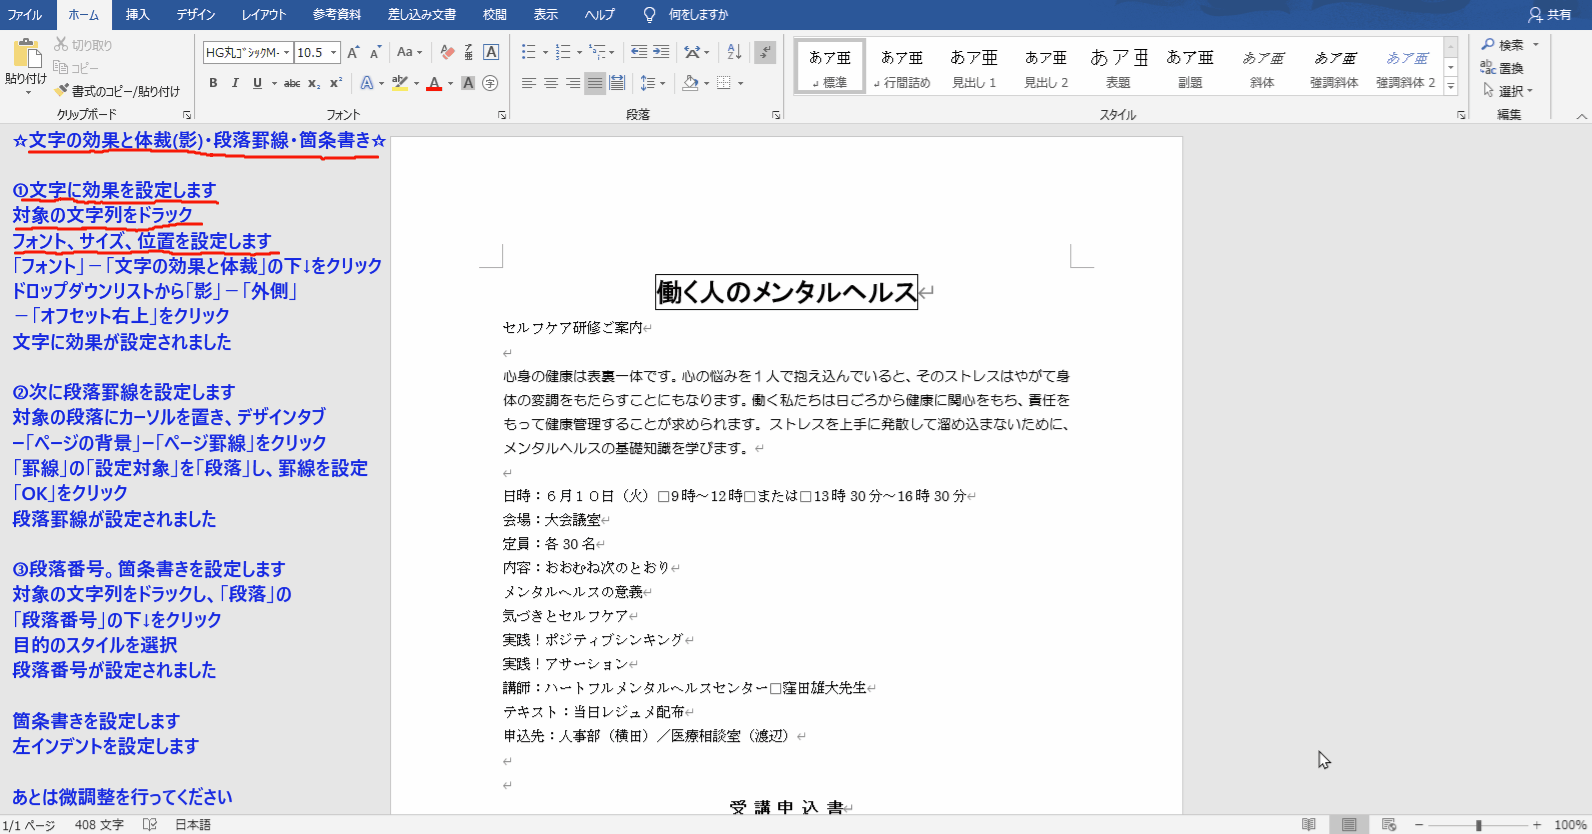
Task: Clear all formatting with the eraser icon
Action: (x=447, y=52)
